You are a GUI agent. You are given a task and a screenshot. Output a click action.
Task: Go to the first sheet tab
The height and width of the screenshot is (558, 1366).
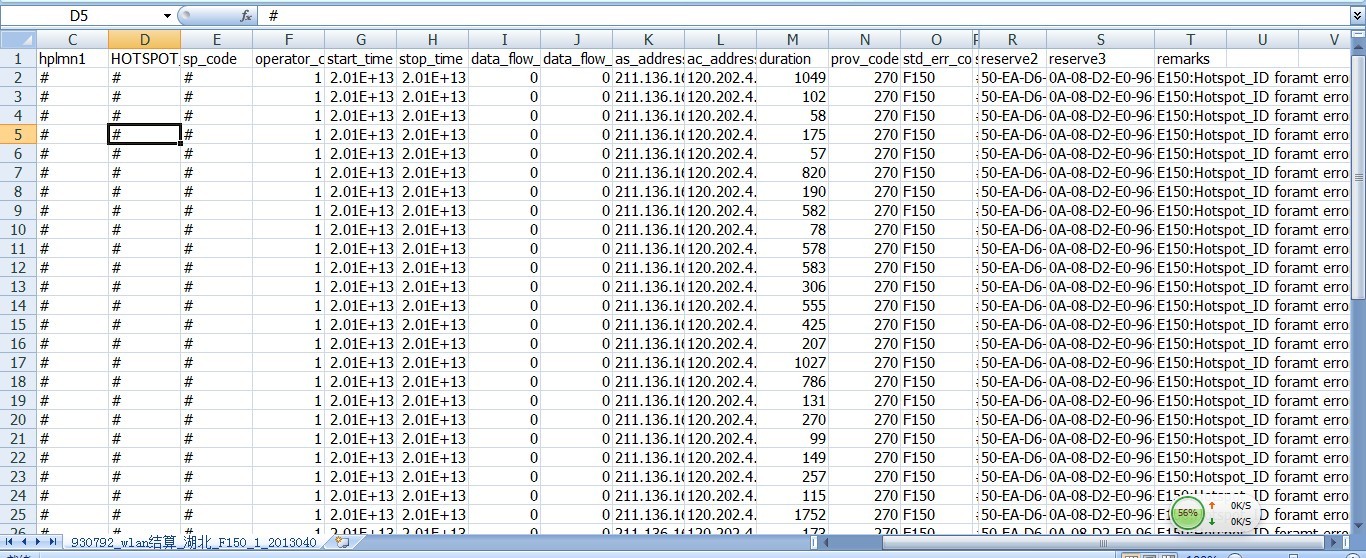10,541
